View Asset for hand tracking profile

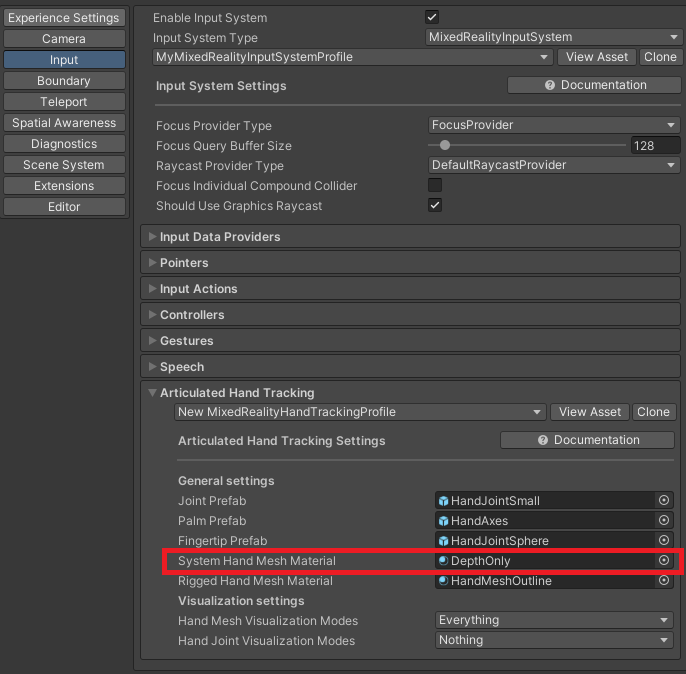tap(590, 412)
